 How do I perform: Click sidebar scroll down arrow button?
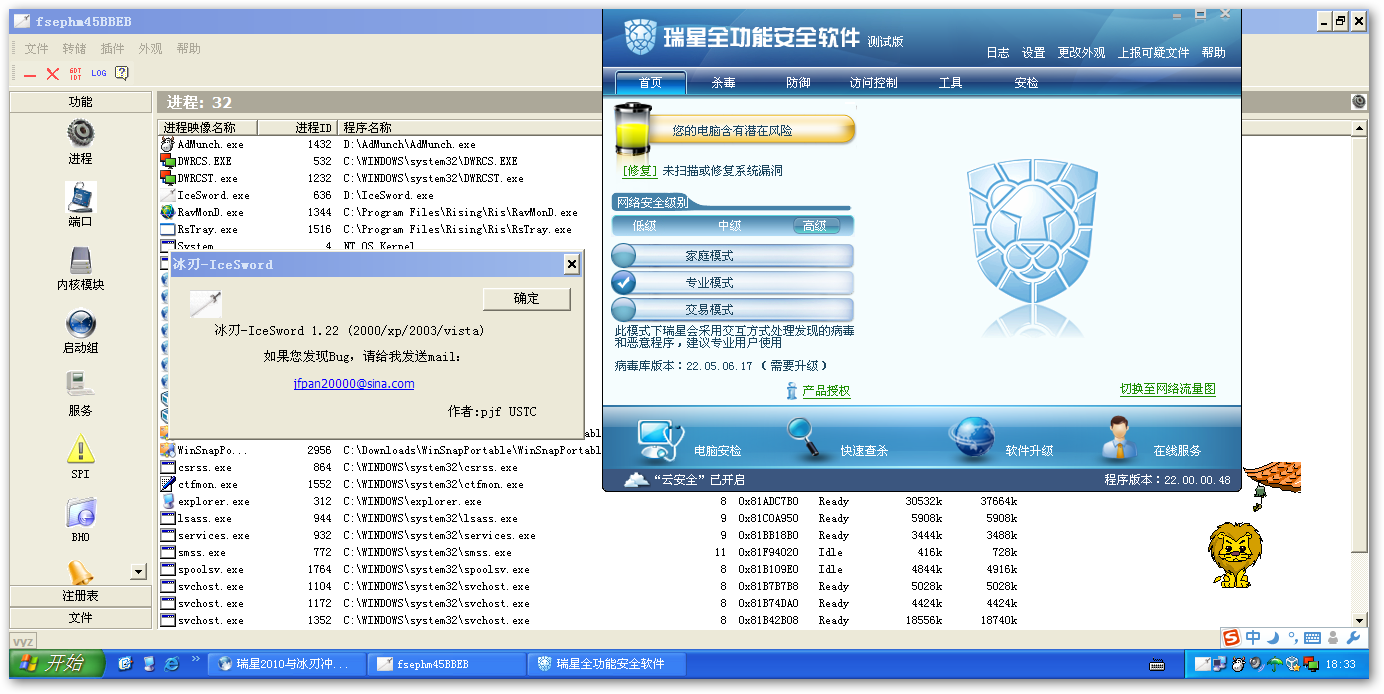point(138,572)
